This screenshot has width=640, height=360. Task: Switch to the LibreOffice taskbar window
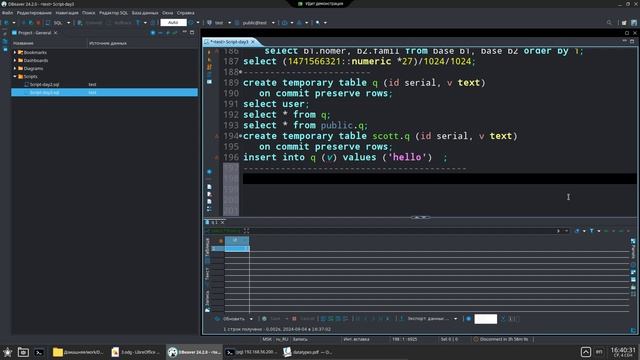point(136,352)
